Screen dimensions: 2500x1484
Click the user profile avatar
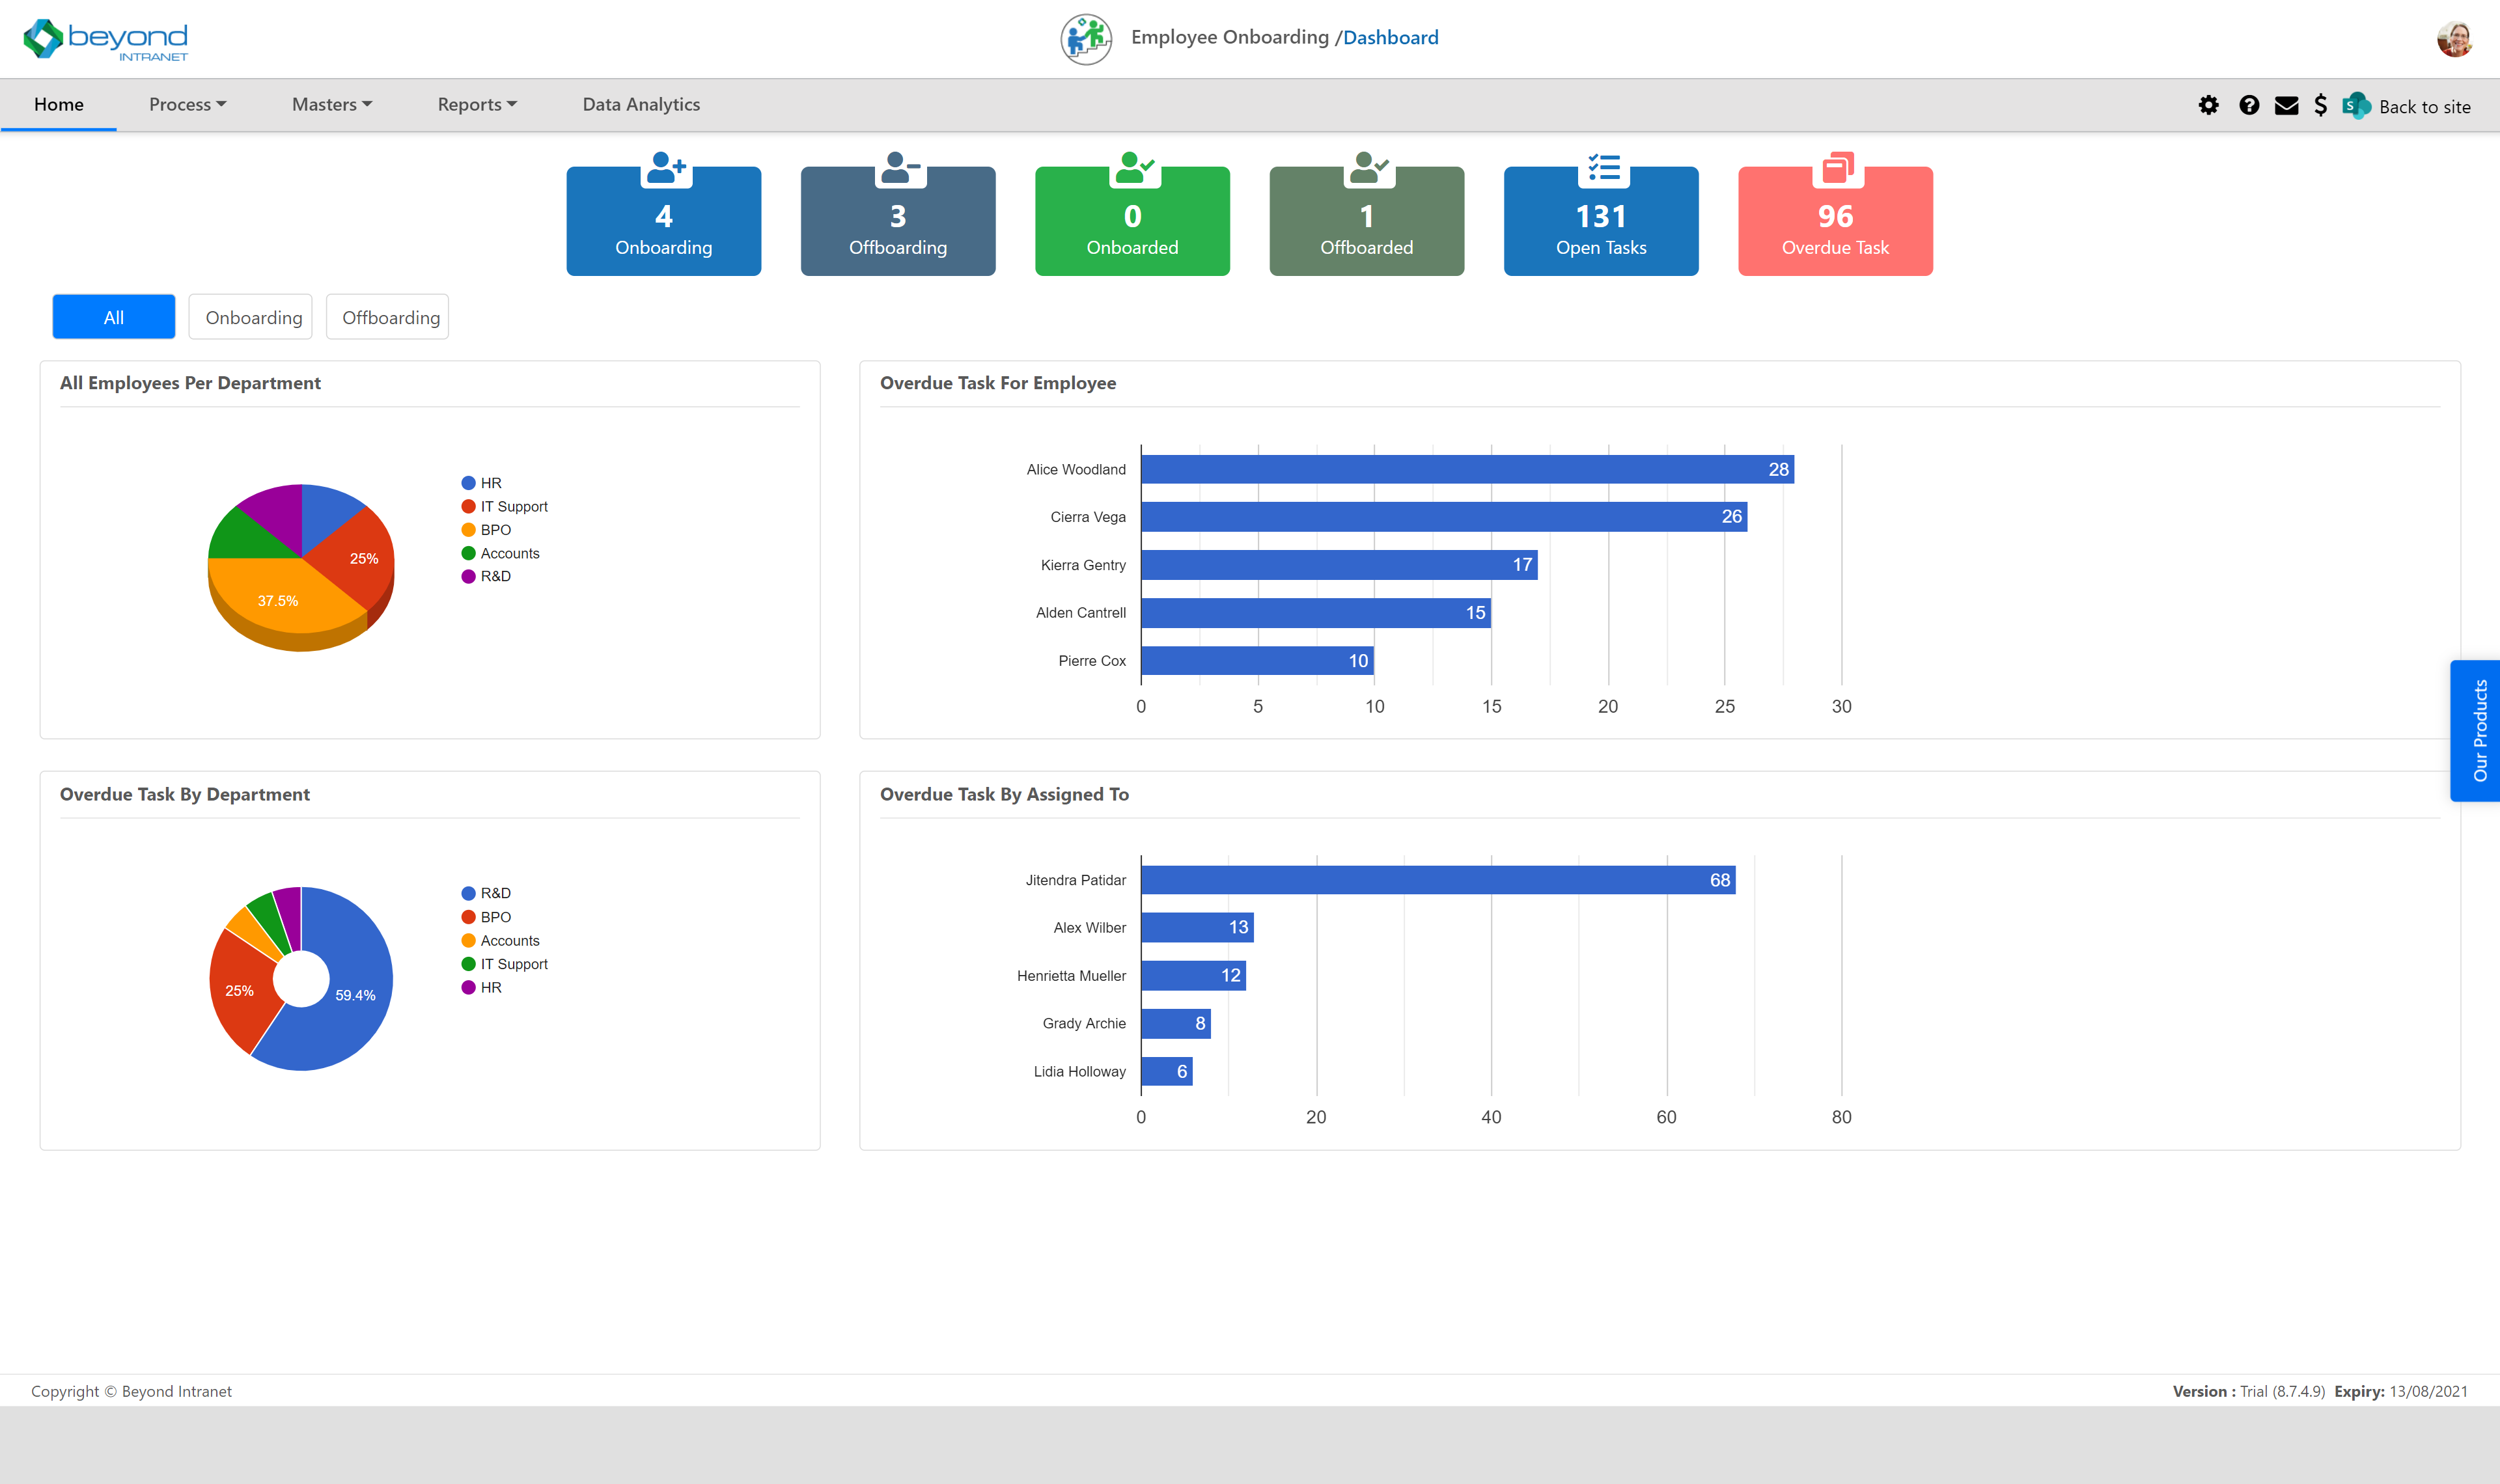pyautogui.click(x=2455, y=39)
